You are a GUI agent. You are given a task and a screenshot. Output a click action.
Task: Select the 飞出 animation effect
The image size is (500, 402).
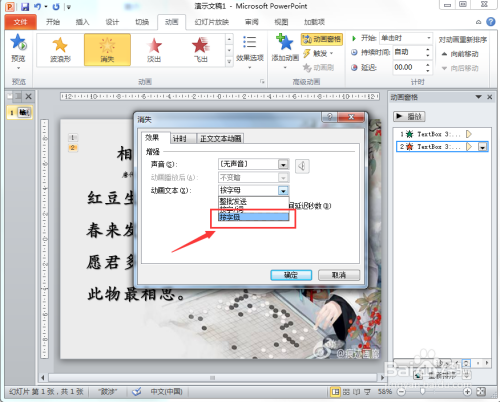[201, 50]
